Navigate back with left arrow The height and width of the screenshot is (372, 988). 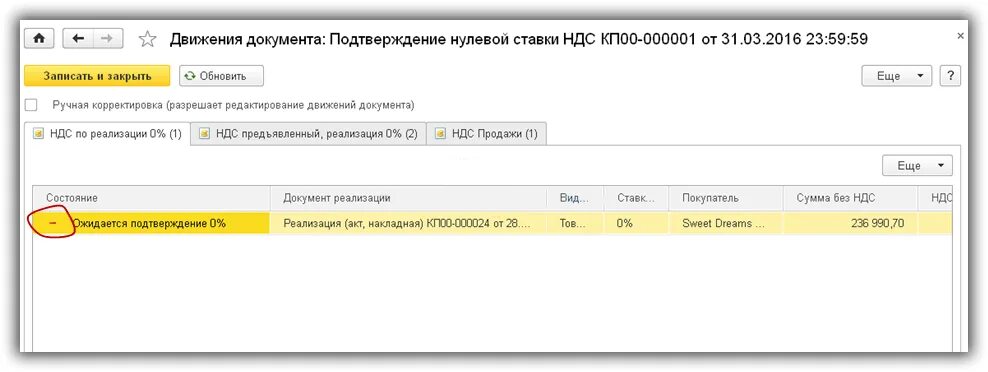pyautogui.click(x=78, y=38)
